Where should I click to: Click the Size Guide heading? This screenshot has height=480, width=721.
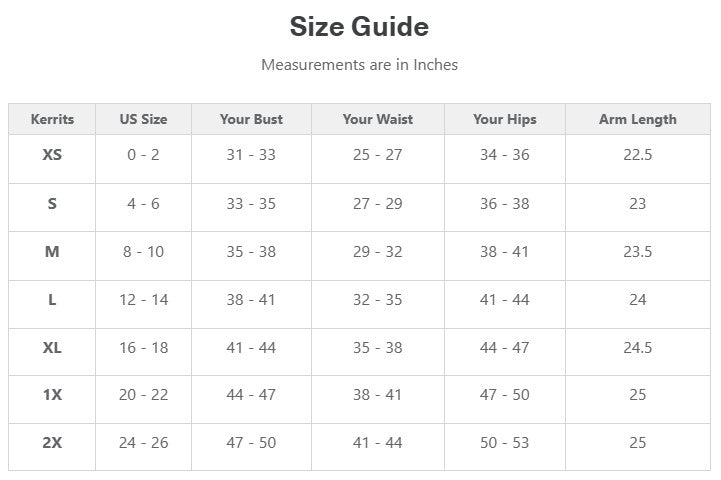[359, 26]
